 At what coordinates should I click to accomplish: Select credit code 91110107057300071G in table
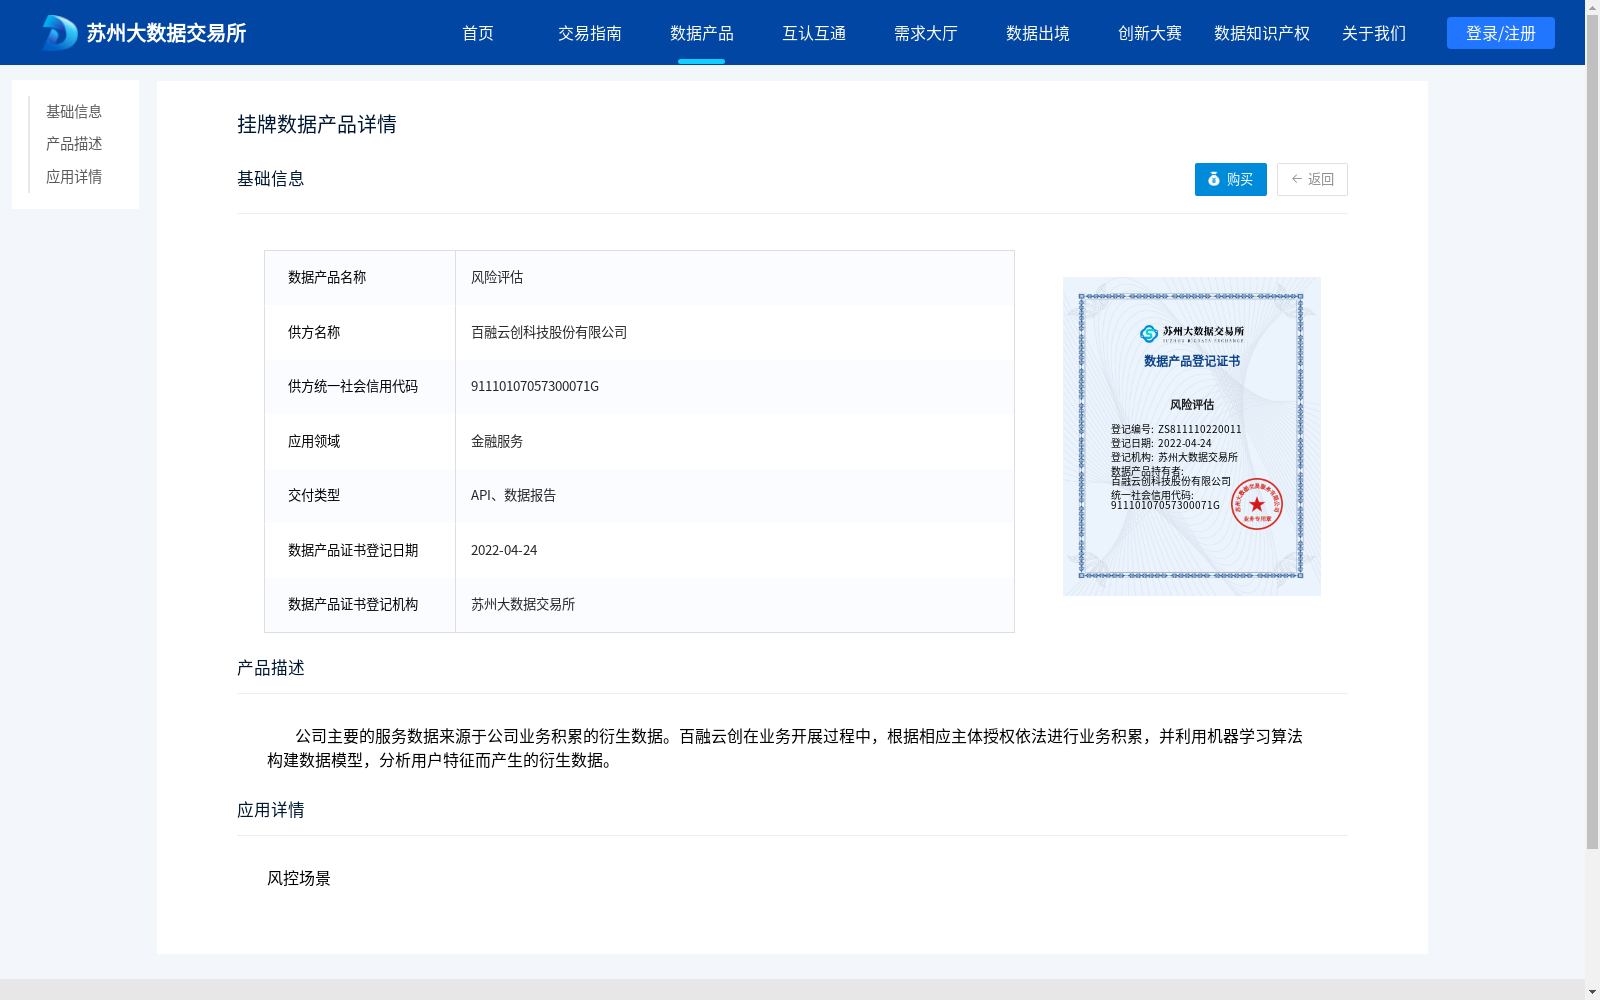[x=535, y=387]
